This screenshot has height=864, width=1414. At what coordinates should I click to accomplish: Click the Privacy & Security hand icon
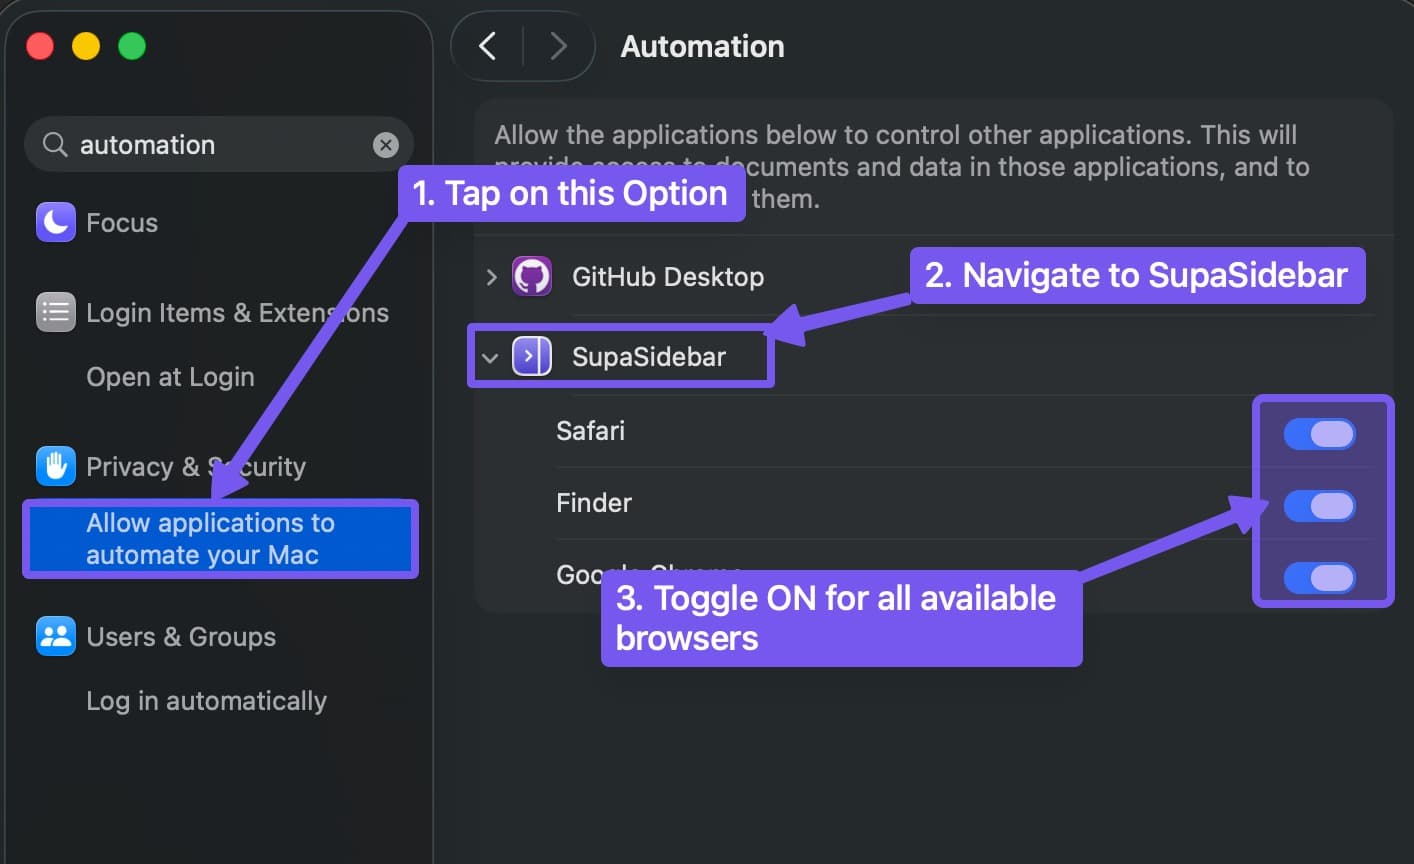tap(55, 465)
